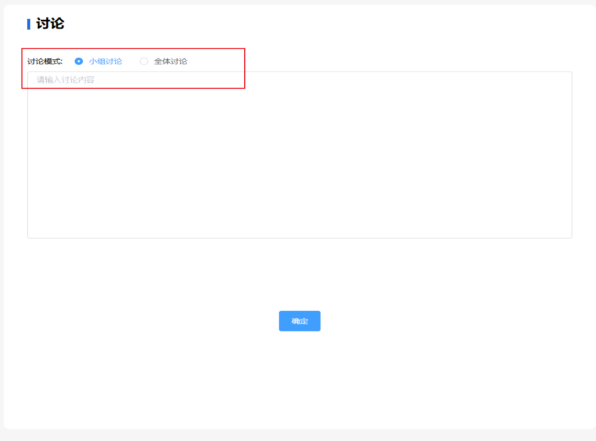Focus the 请输入讨论内容 text area

300,155
